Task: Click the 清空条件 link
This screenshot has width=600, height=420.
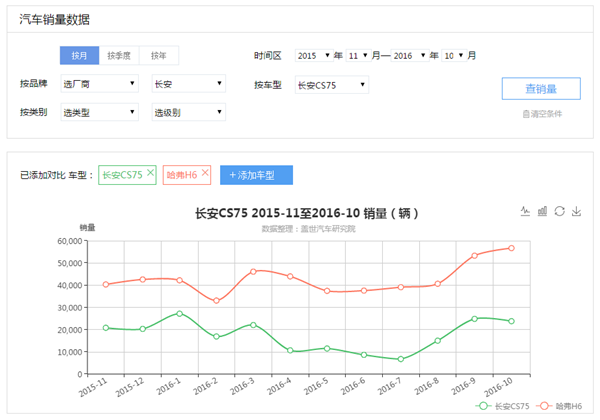Action: pos(542,114)
